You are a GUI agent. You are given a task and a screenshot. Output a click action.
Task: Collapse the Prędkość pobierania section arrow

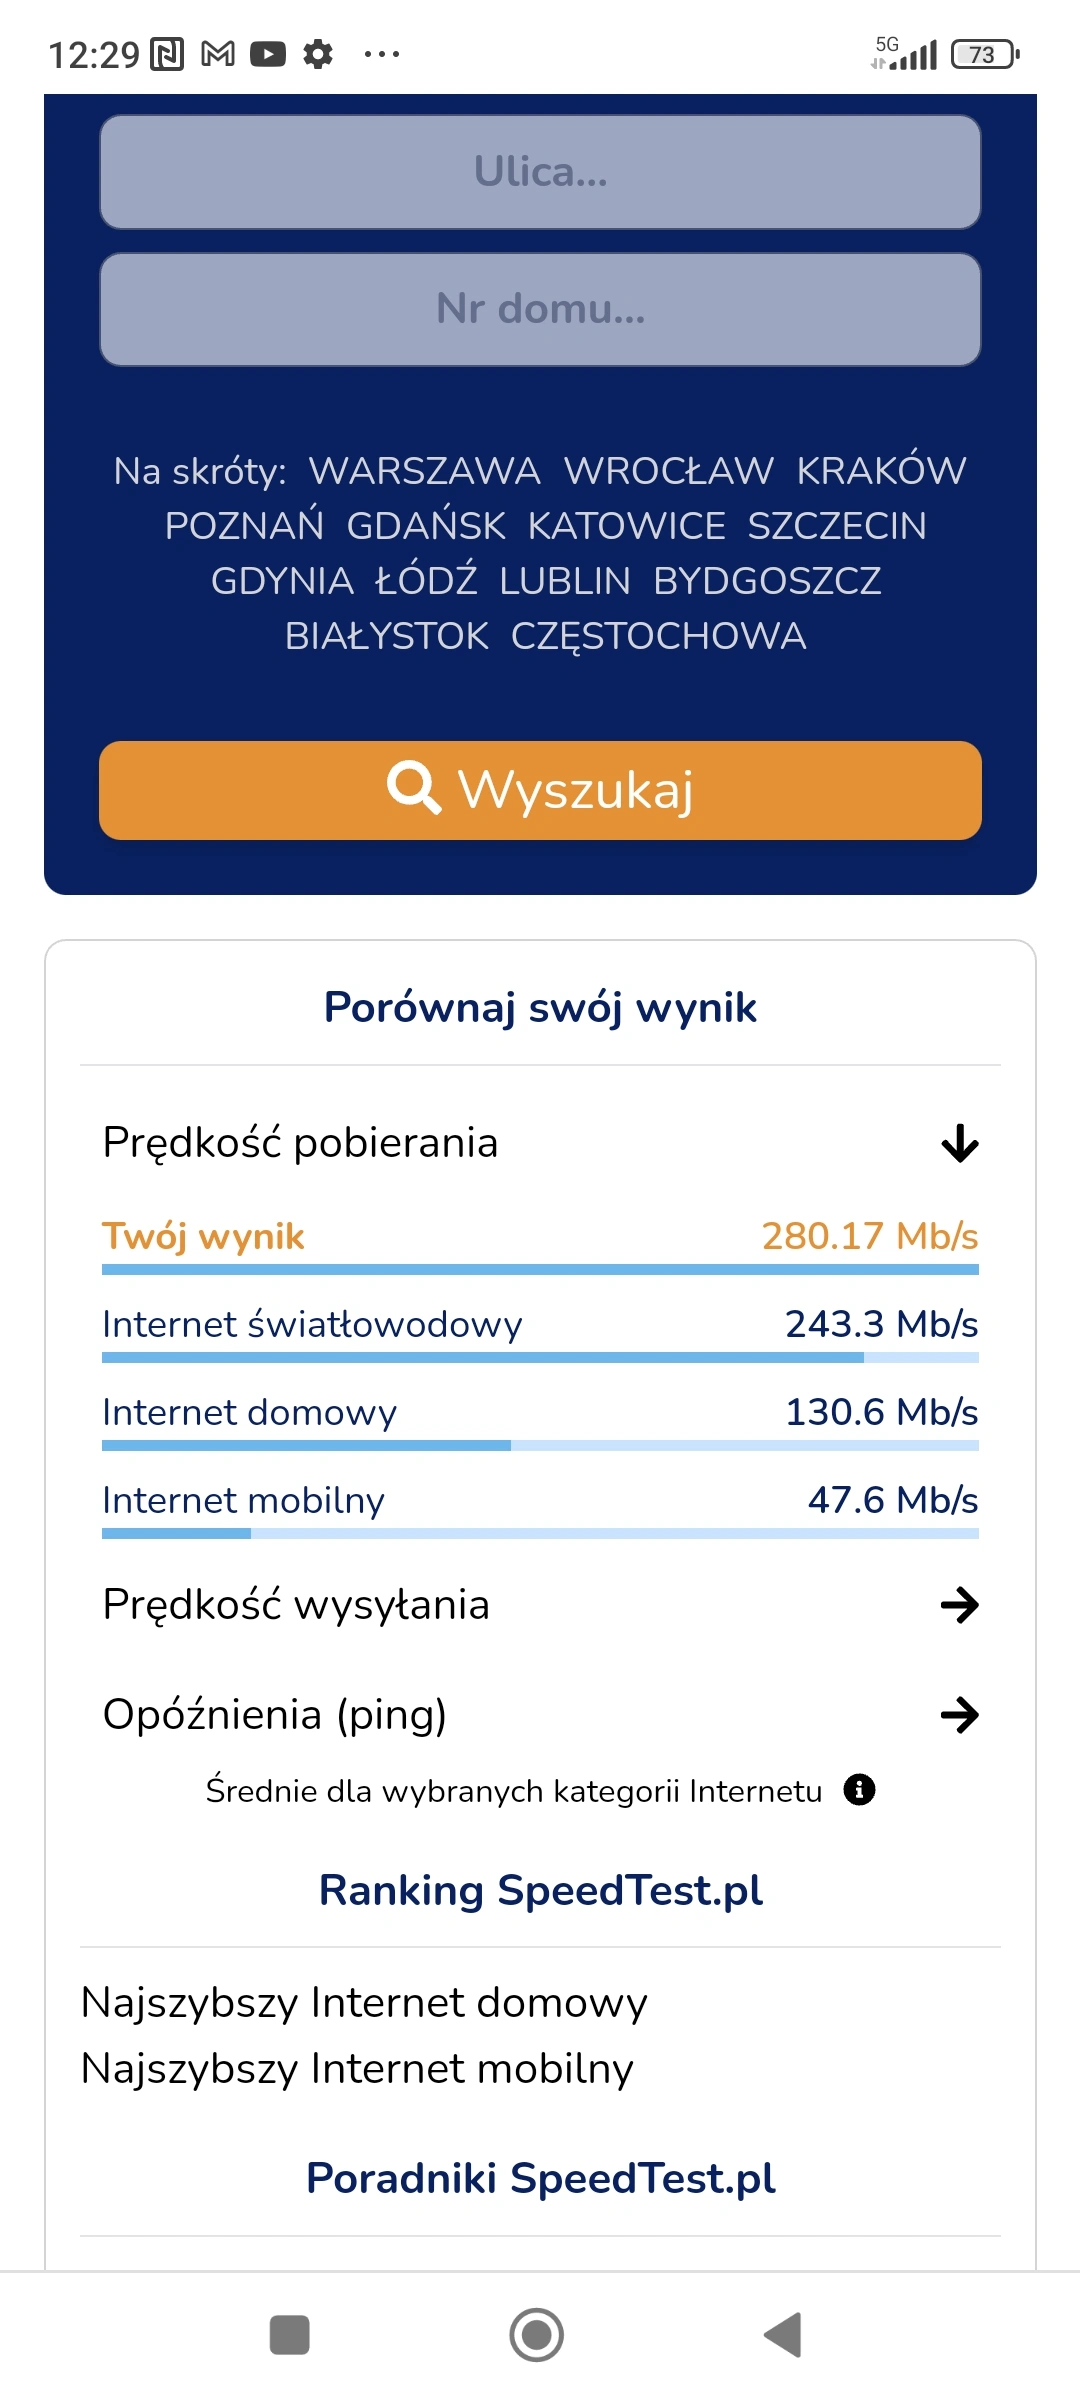[x=960, y=1143]
